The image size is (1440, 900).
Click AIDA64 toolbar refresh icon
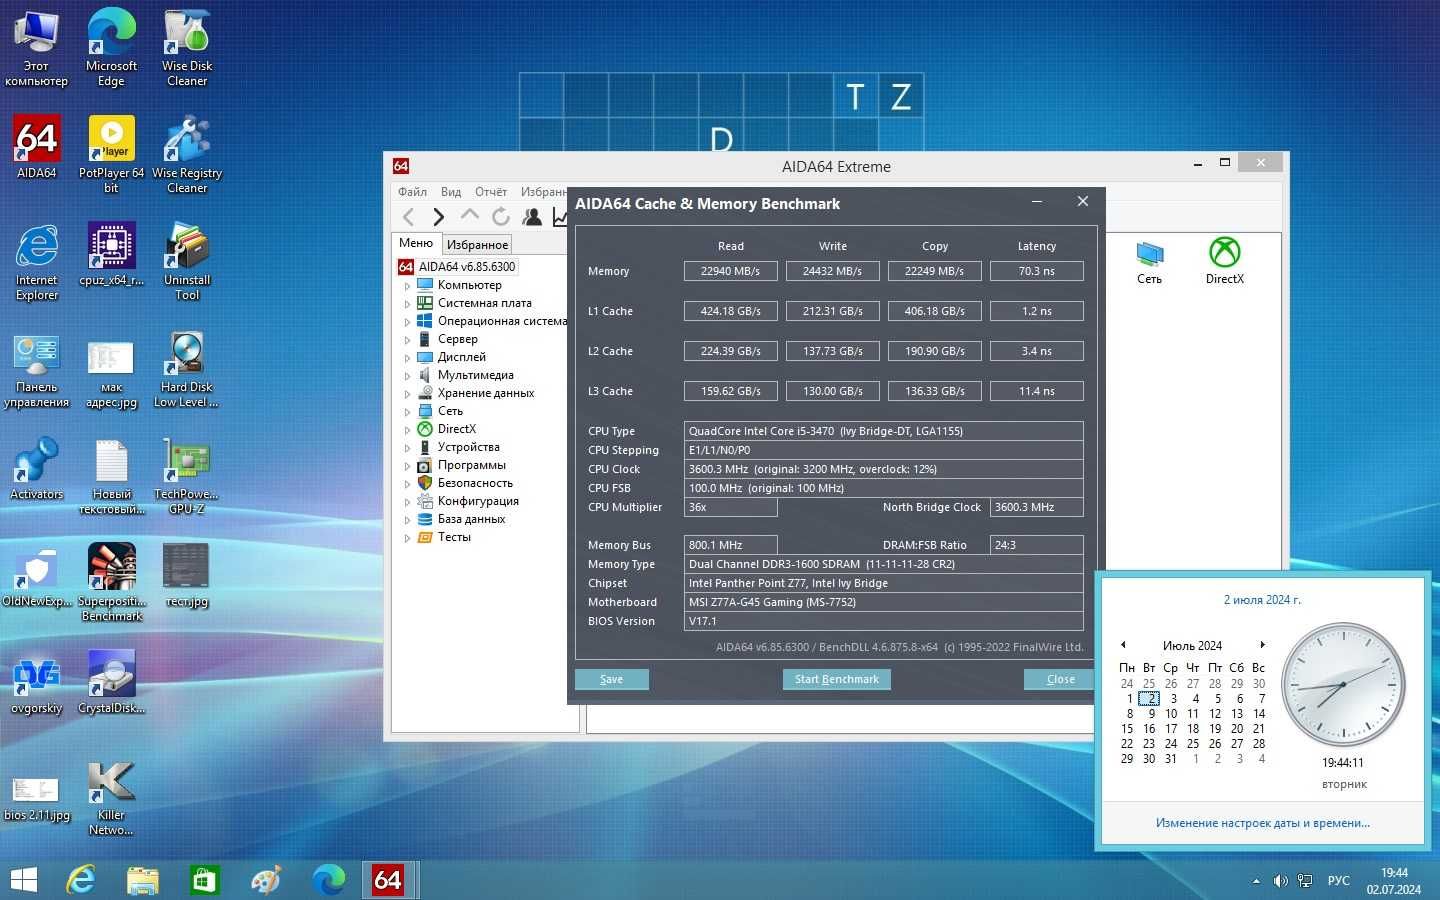click(500, 216)
